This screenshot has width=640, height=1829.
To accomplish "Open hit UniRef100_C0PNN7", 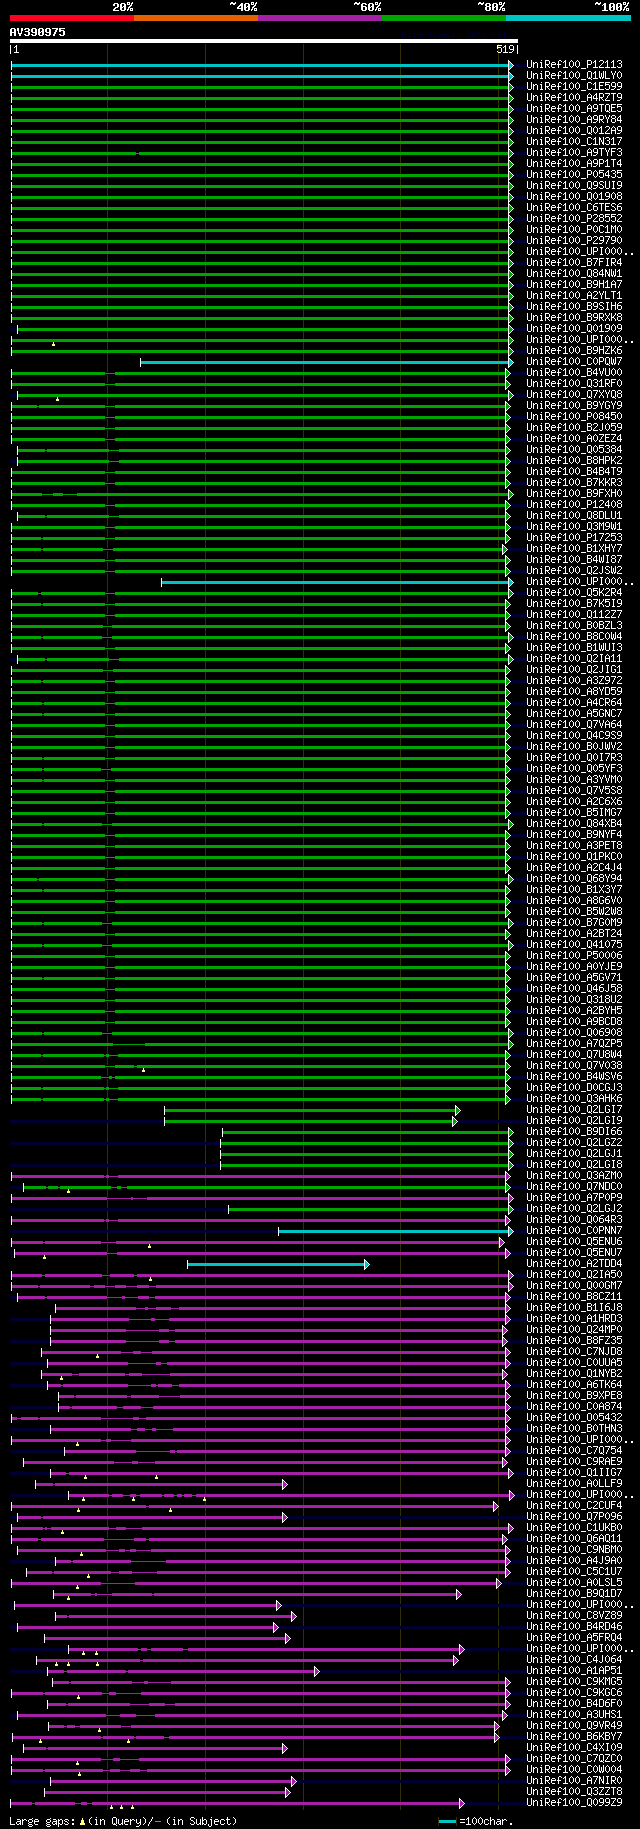I will click(574, 1231).
